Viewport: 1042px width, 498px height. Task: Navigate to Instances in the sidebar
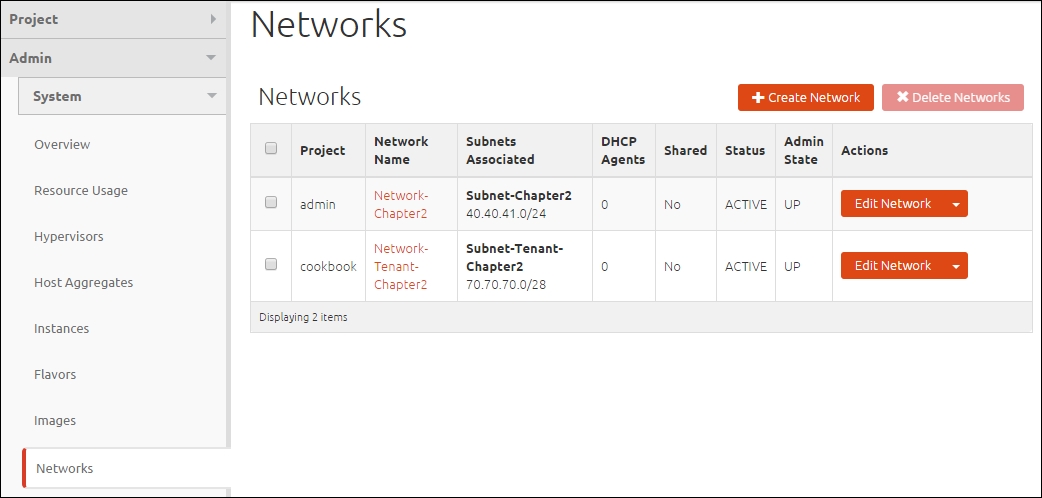point(61,328)
